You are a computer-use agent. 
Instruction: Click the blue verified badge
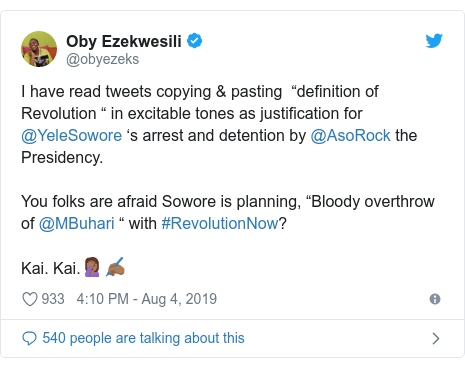tap(194, 41)
